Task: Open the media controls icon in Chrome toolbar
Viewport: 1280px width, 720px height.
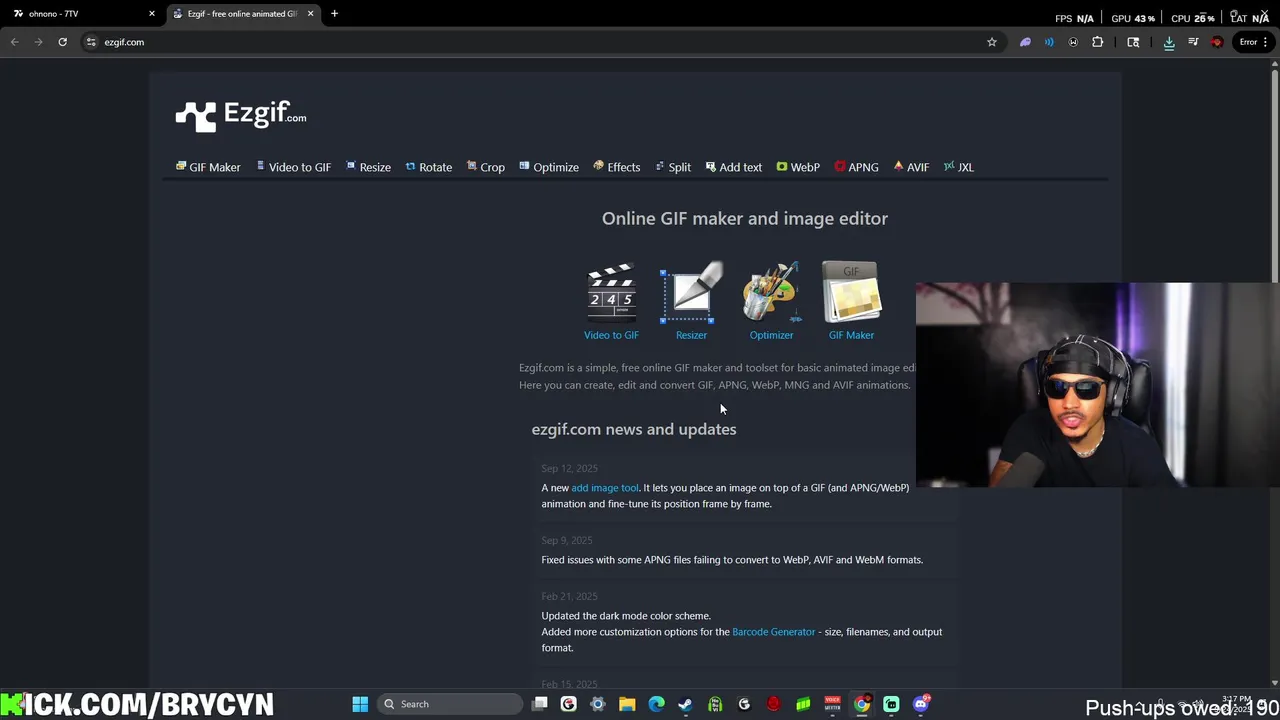Action: [x=1193, y=42]
